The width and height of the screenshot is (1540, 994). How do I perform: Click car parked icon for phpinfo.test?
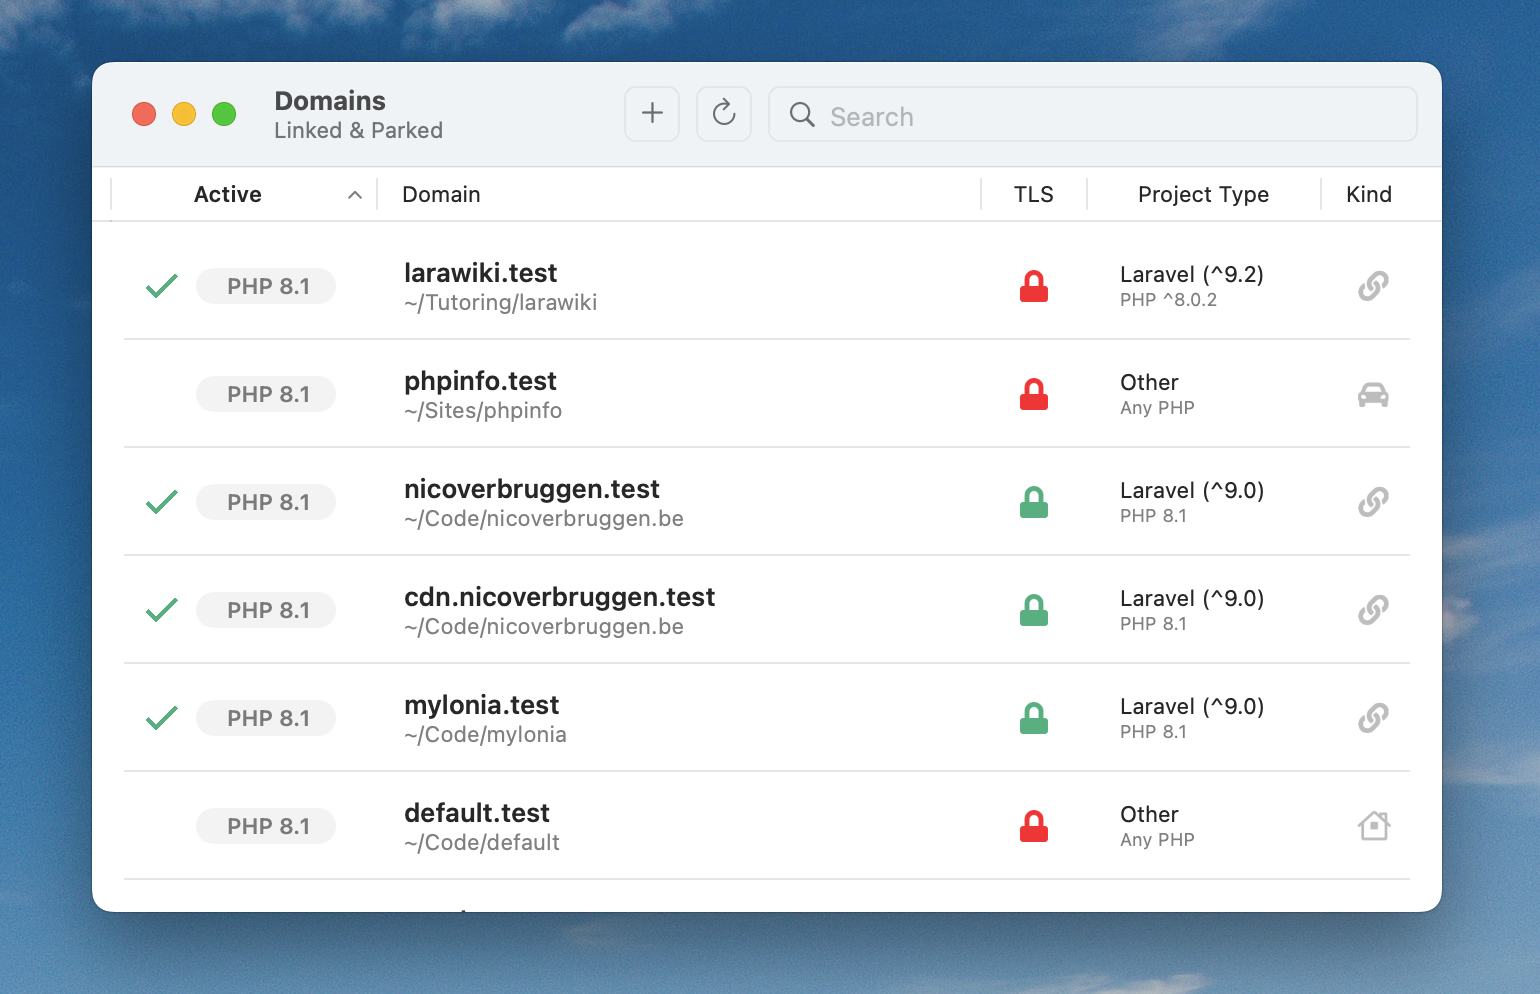coord(1373,395)
